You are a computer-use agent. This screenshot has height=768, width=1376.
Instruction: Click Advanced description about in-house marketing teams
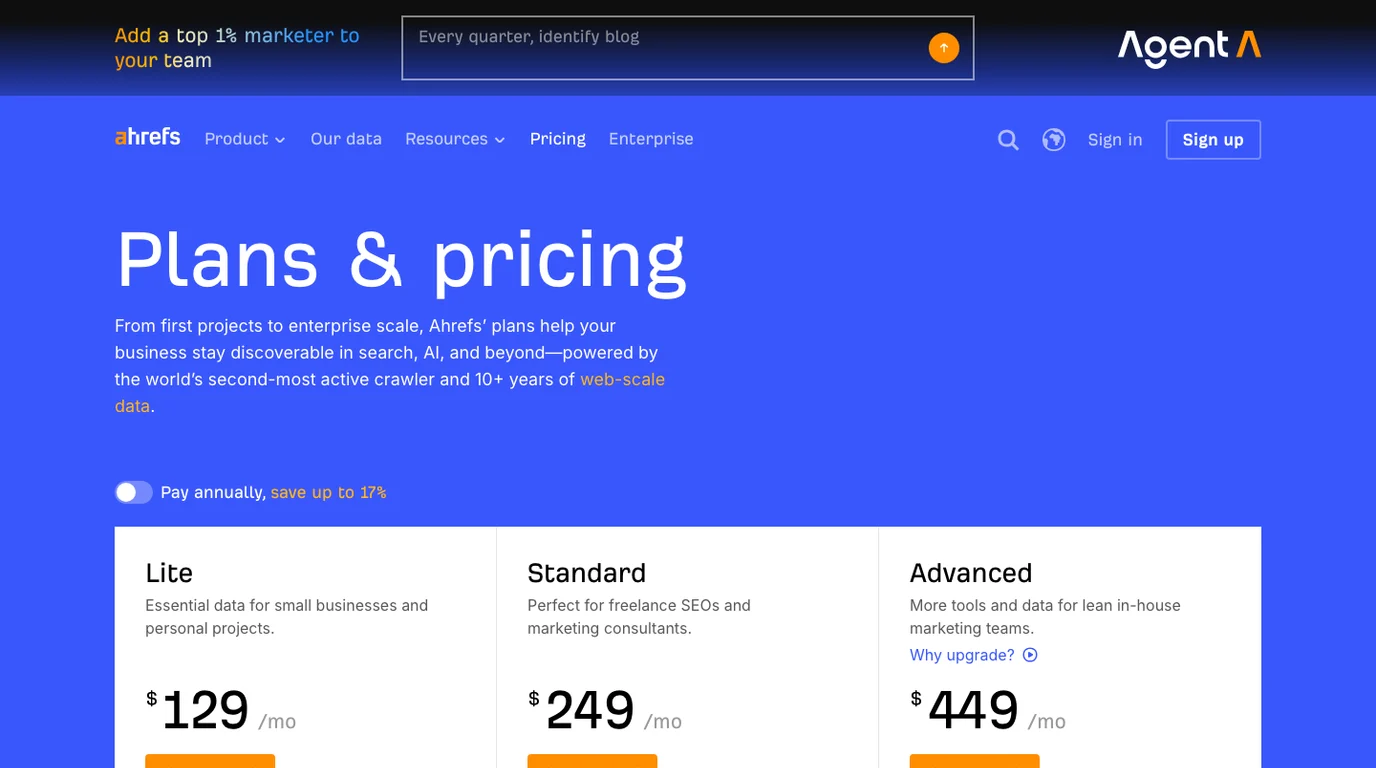tap(1045, 617)
